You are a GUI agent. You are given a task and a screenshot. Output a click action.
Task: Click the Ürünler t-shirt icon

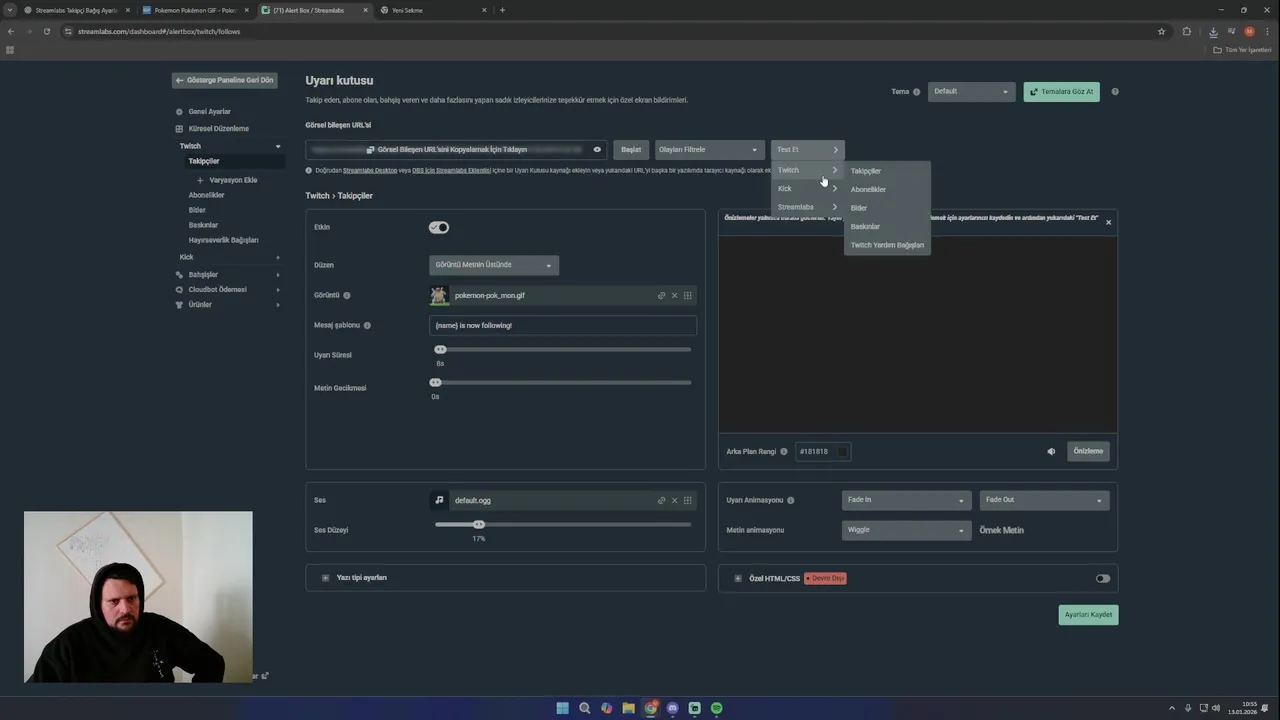coord(179,305)
